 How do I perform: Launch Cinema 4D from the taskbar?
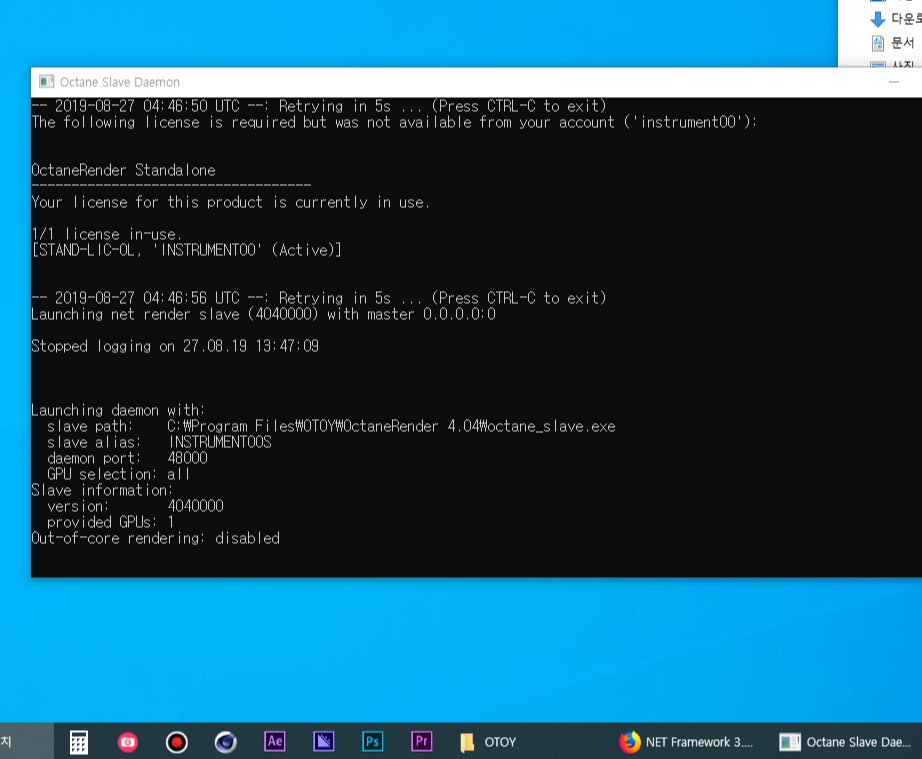pyautogui.click(x=225, y=742)
